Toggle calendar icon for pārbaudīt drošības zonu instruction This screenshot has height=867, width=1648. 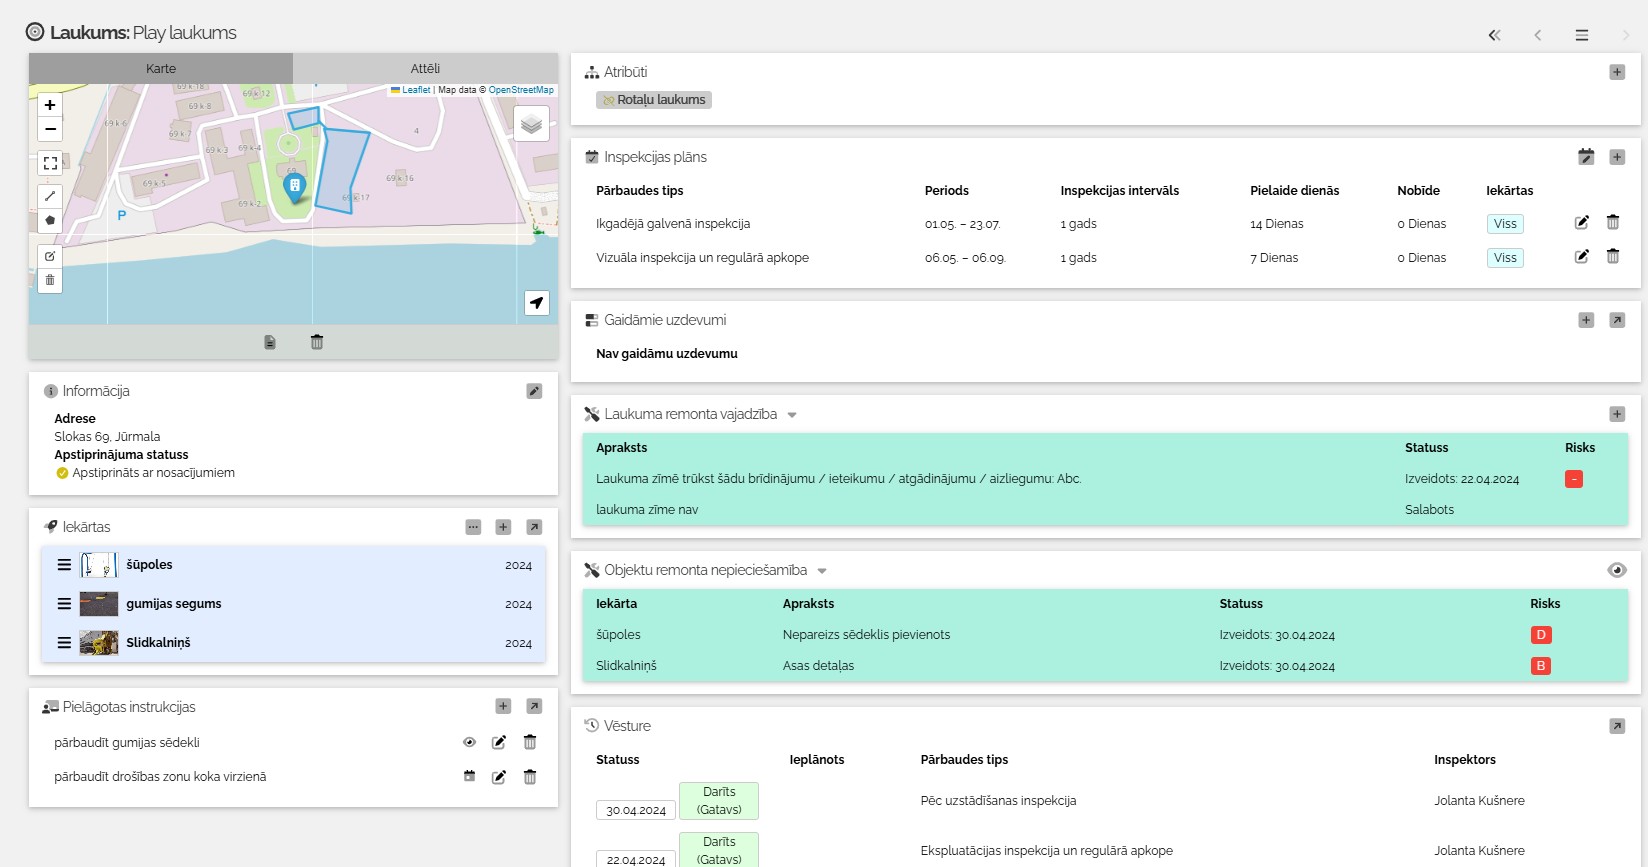[x=469, y=776]
